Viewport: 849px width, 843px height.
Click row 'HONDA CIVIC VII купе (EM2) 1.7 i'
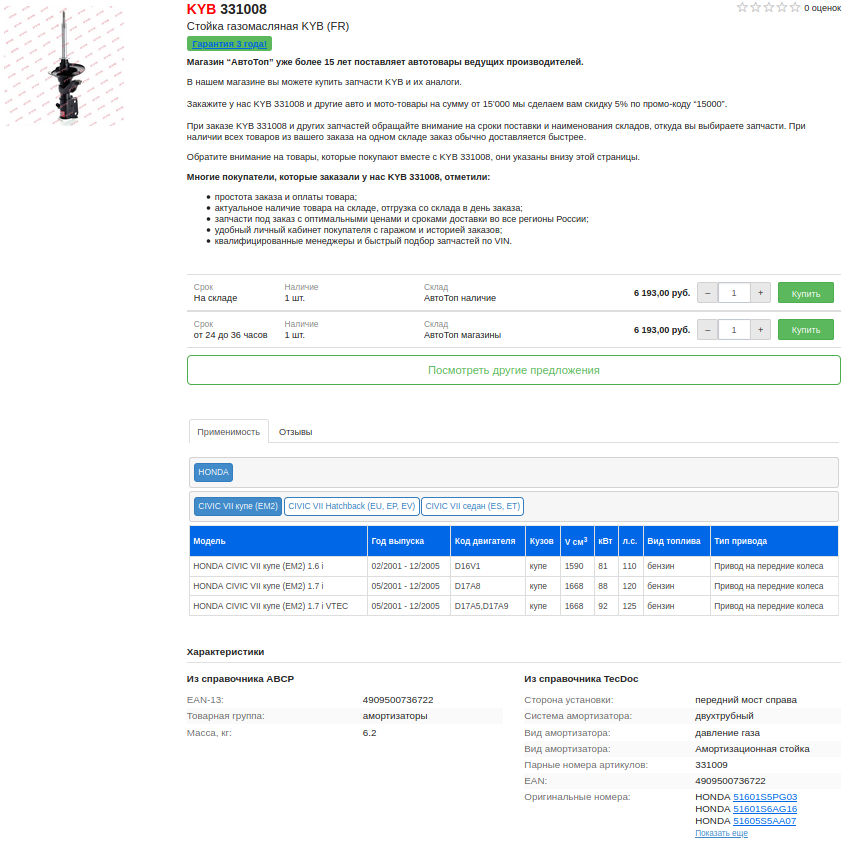click(513, 586)
